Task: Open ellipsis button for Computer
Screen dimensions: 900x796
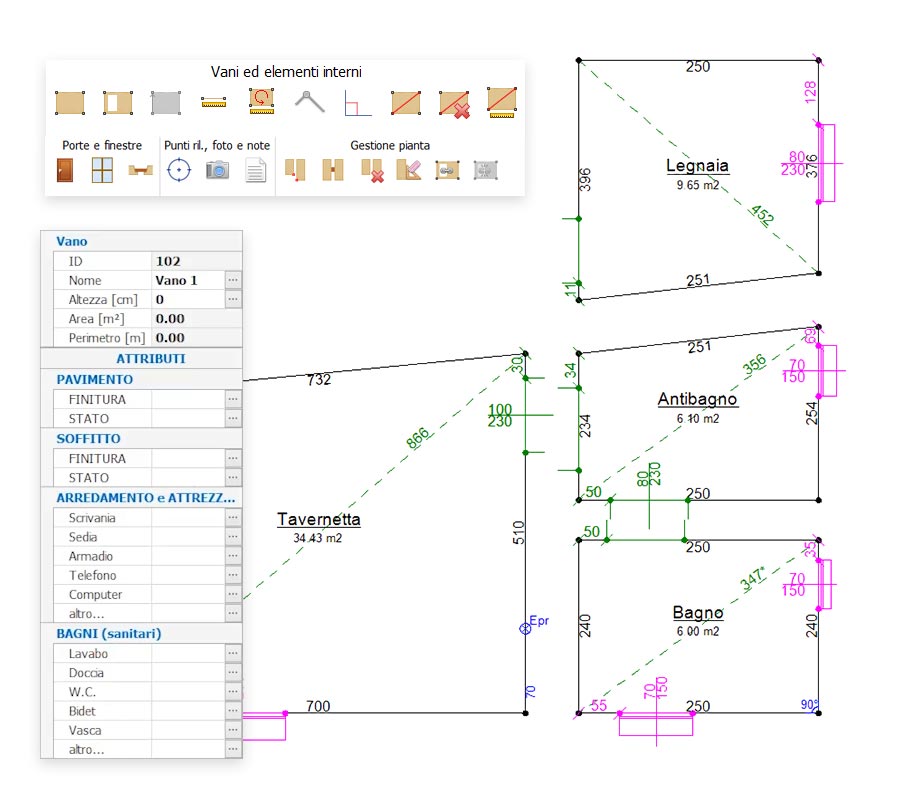Action: [232, 594]
